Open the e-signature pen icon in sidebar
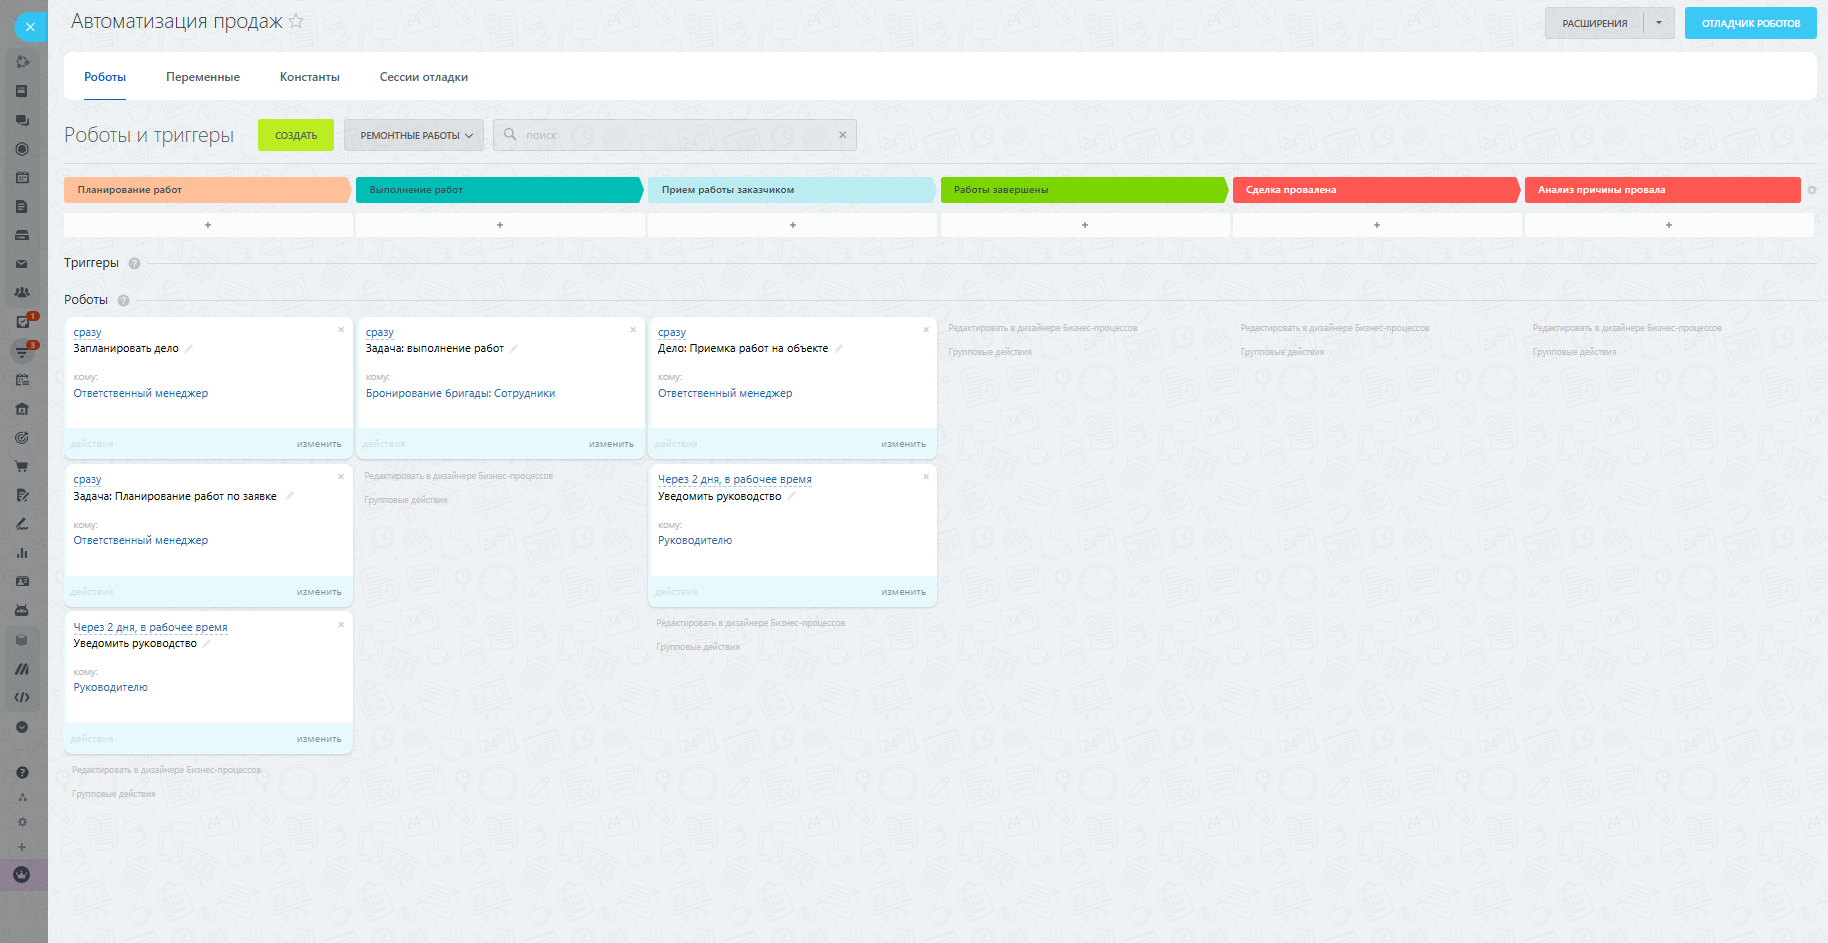The image size is (1828, 943). [x=22, y=524]
